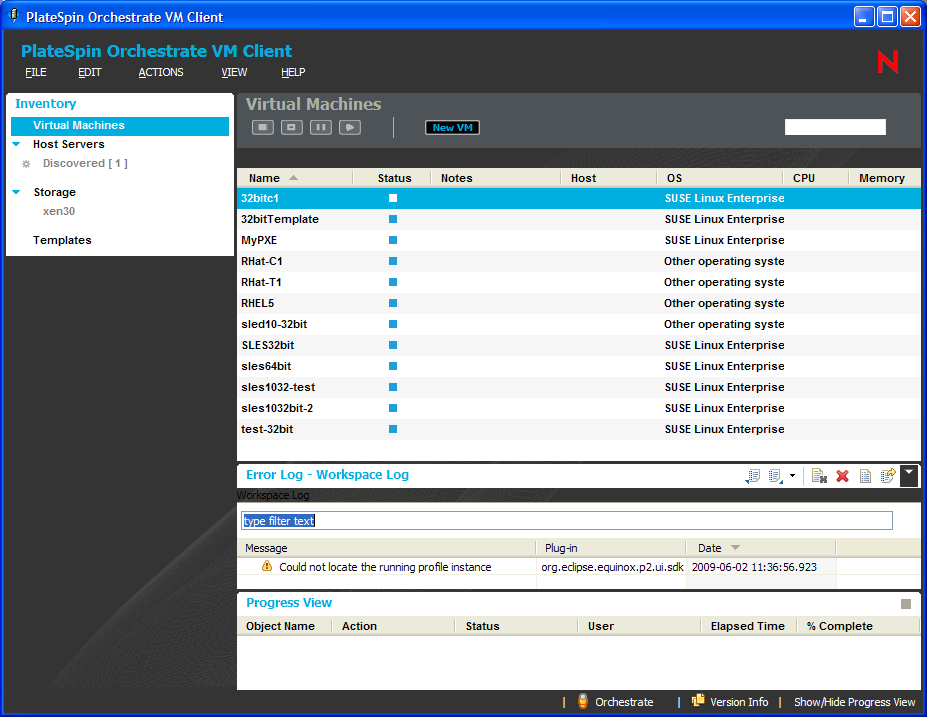The image size is (927, 717).
Task: Select the sles64bit VM row
Action: 579,366
